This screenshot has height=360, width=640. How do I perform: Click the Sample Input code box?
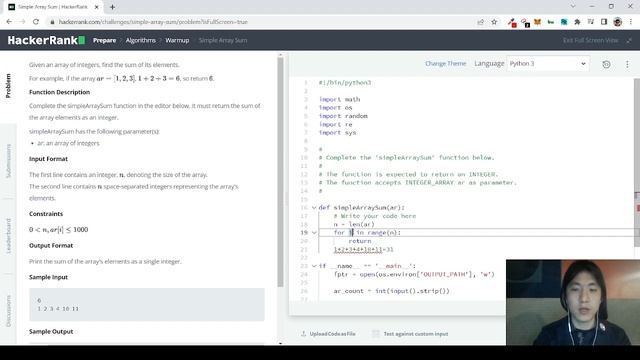click(x=147, y=304)
